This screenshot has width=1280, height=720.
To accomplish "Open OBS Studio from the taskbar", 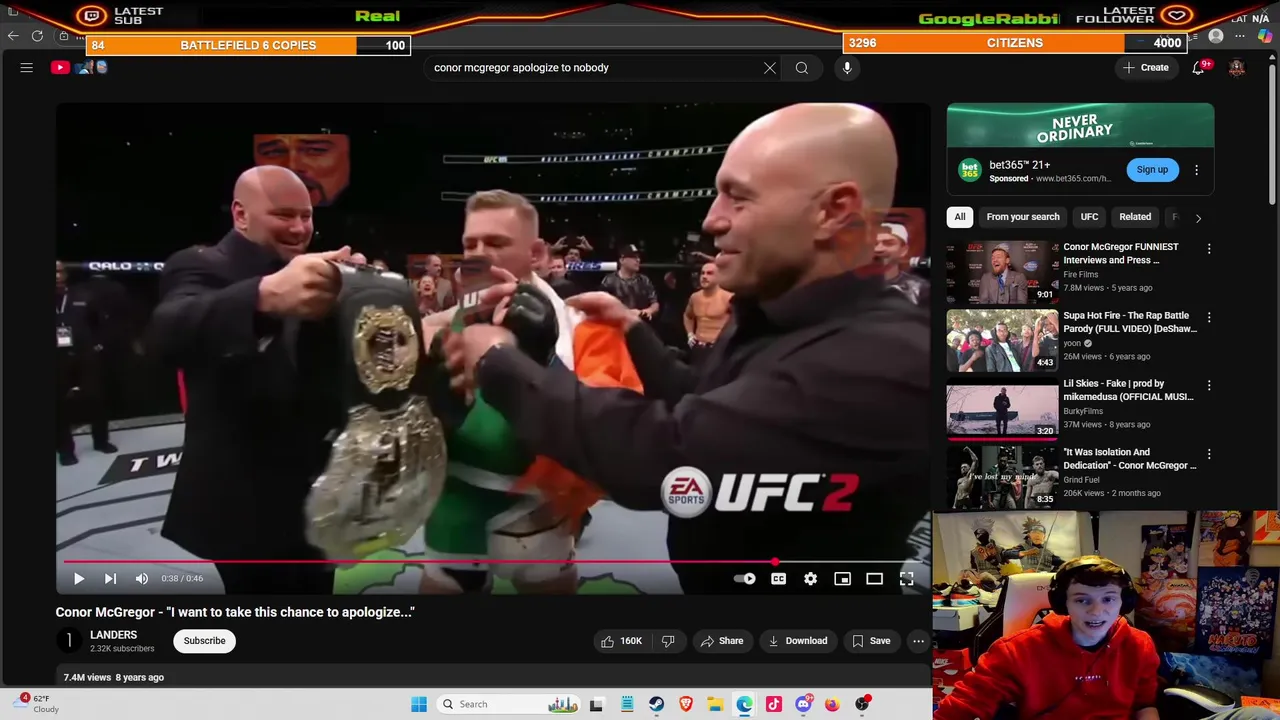I will pos(862,704).
